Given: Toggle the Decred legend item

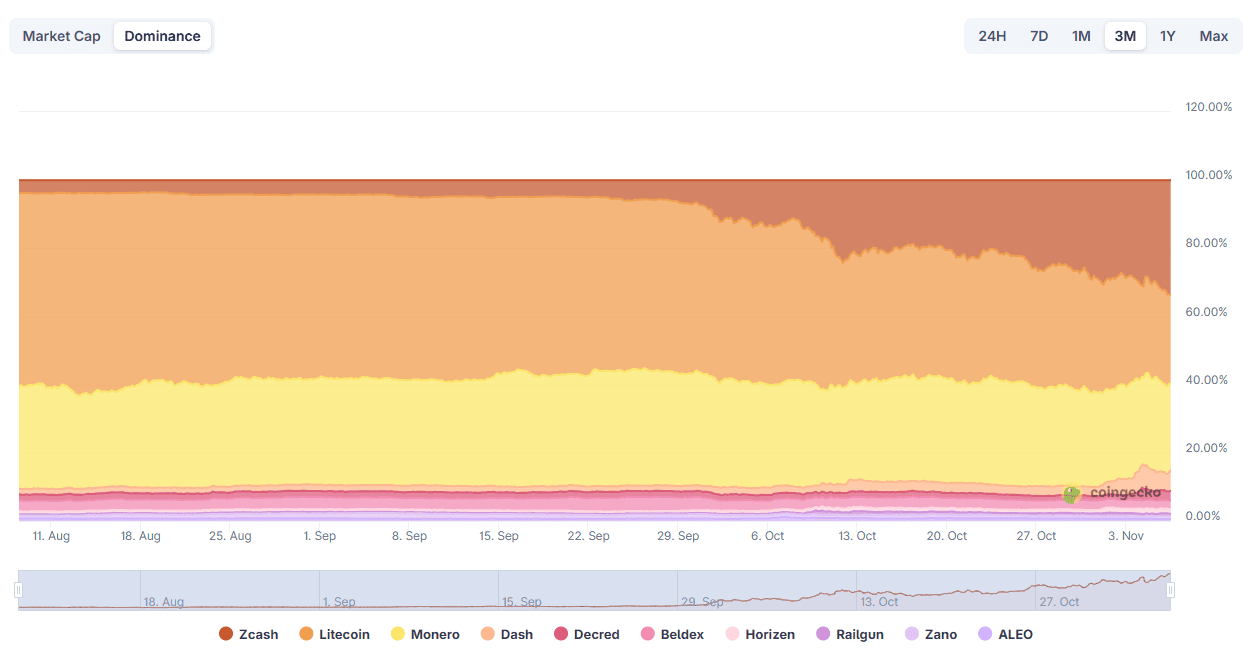Looking at the screenshot, I should coord(586,634).
